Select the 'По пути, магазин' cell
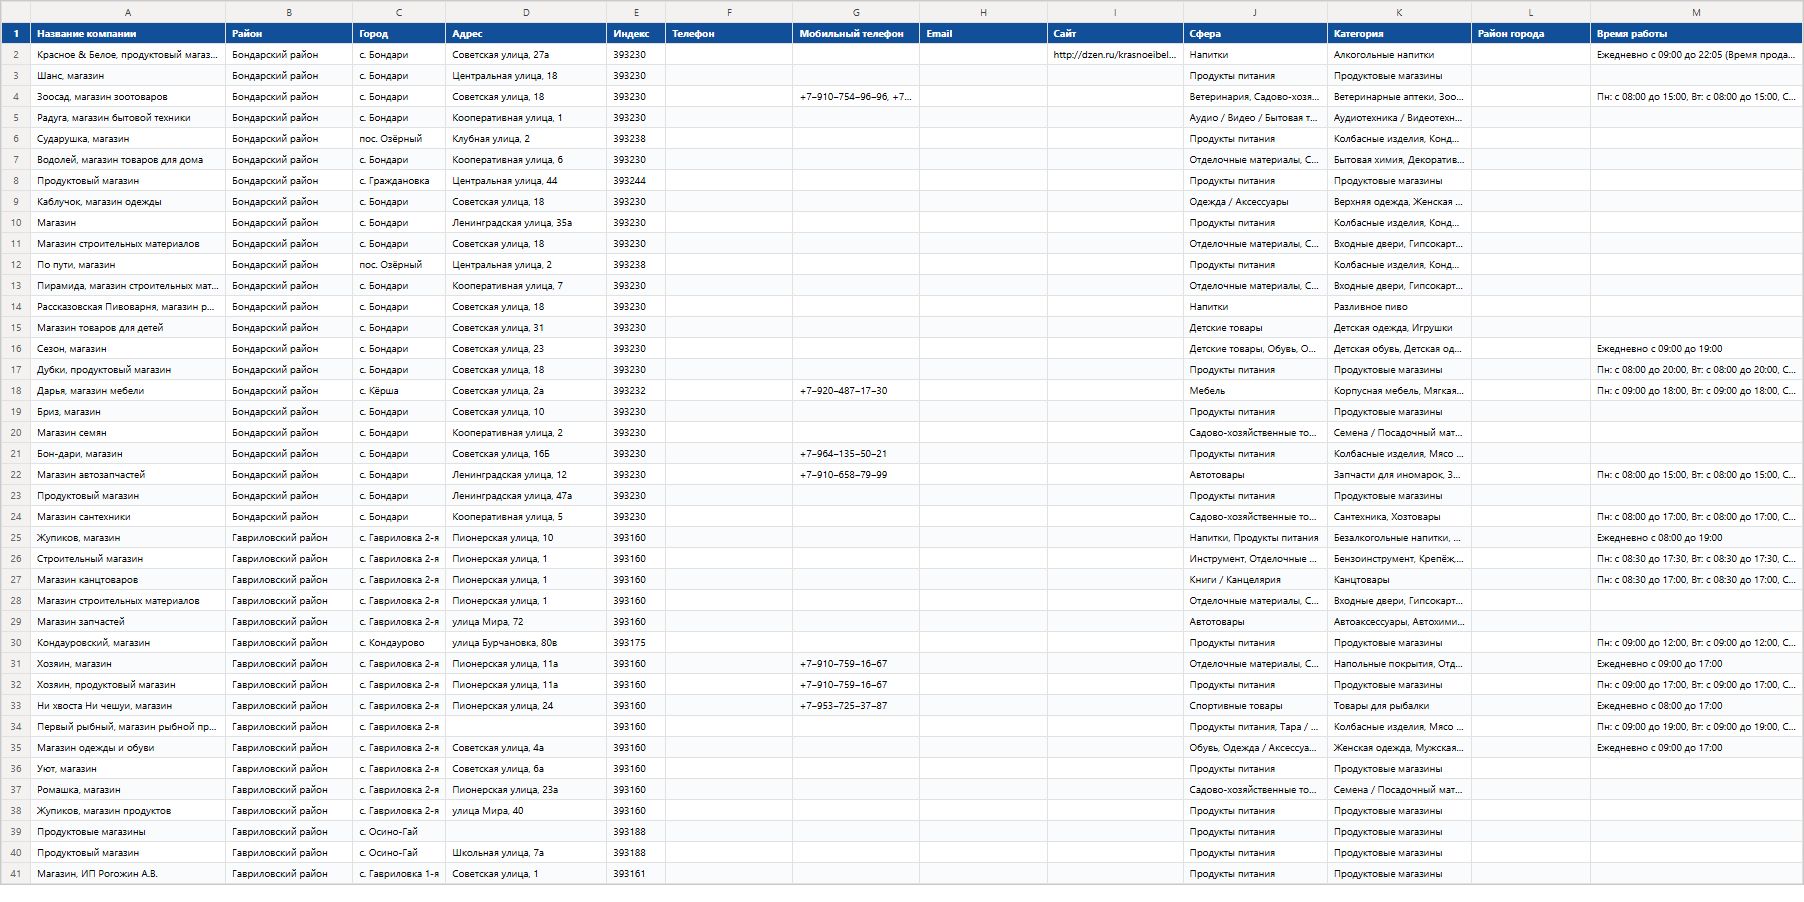The width and height of the screenshot is (1804, 902). tap(128, 264)
